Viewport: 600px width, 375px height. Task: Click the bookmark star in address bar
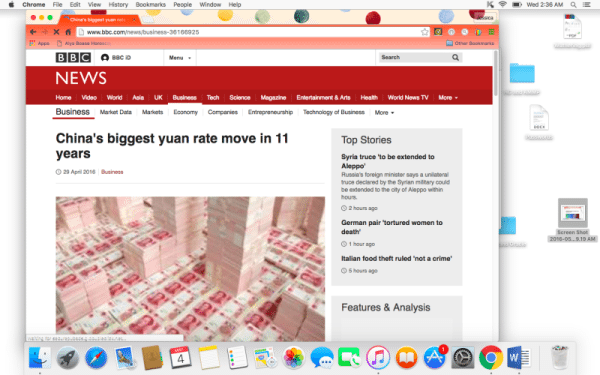(x=424, y=32)
